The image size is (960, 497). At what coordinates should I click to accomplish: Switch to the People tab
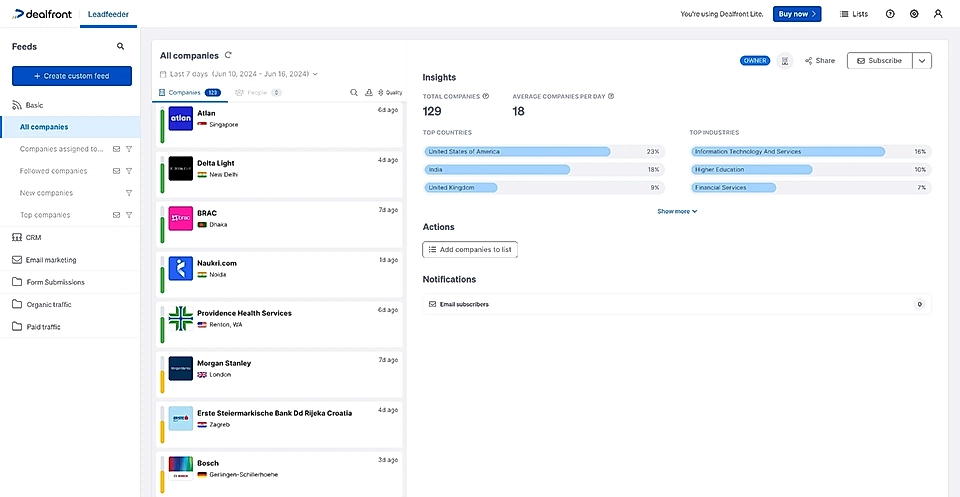pyautogui.click(x=258, y=92)
